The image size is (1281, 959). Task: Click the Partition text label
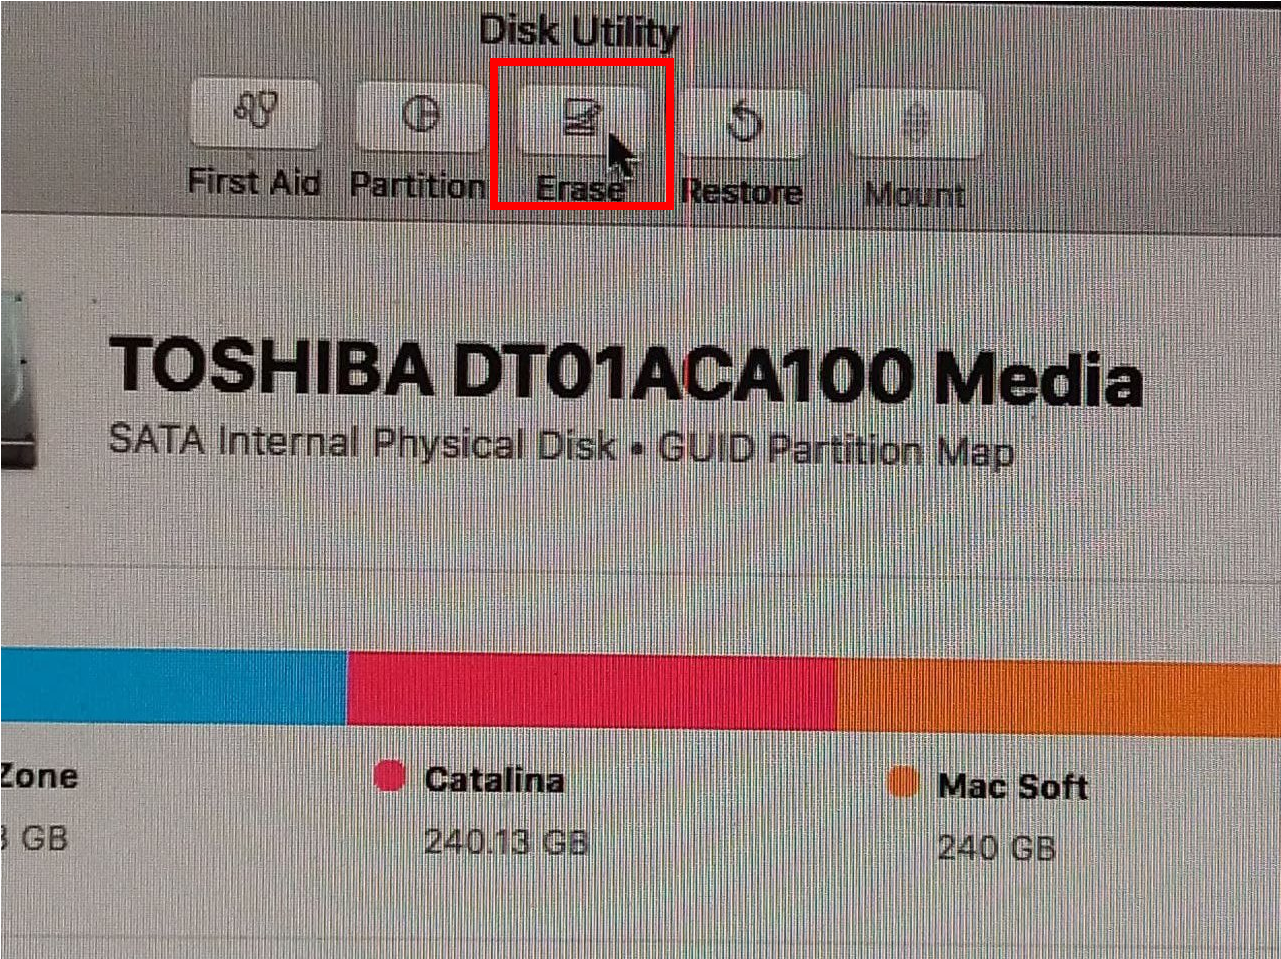[418, 186]
